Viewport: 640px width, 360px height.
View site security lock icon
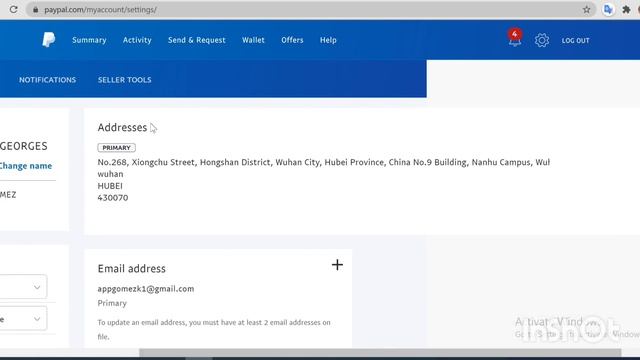click(36, 9)
